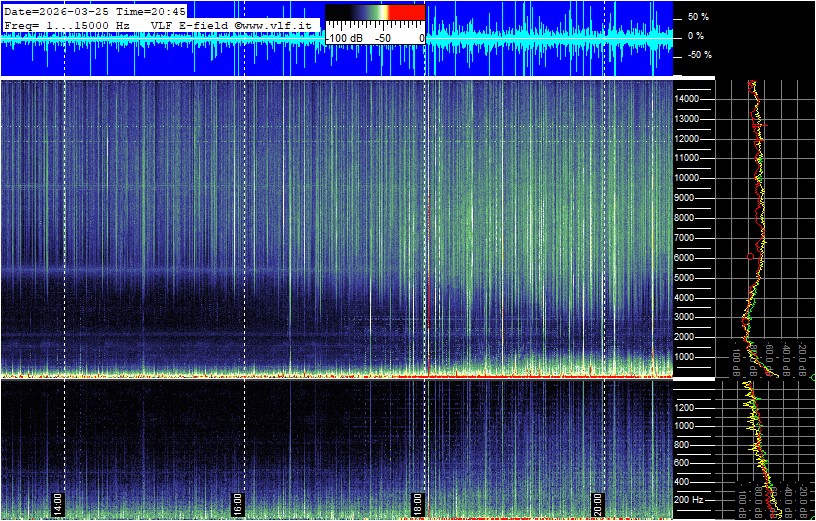This screenshot has width=816, height=521.
Task: Click the 0 % amplitude axis label
Action: 698,36
